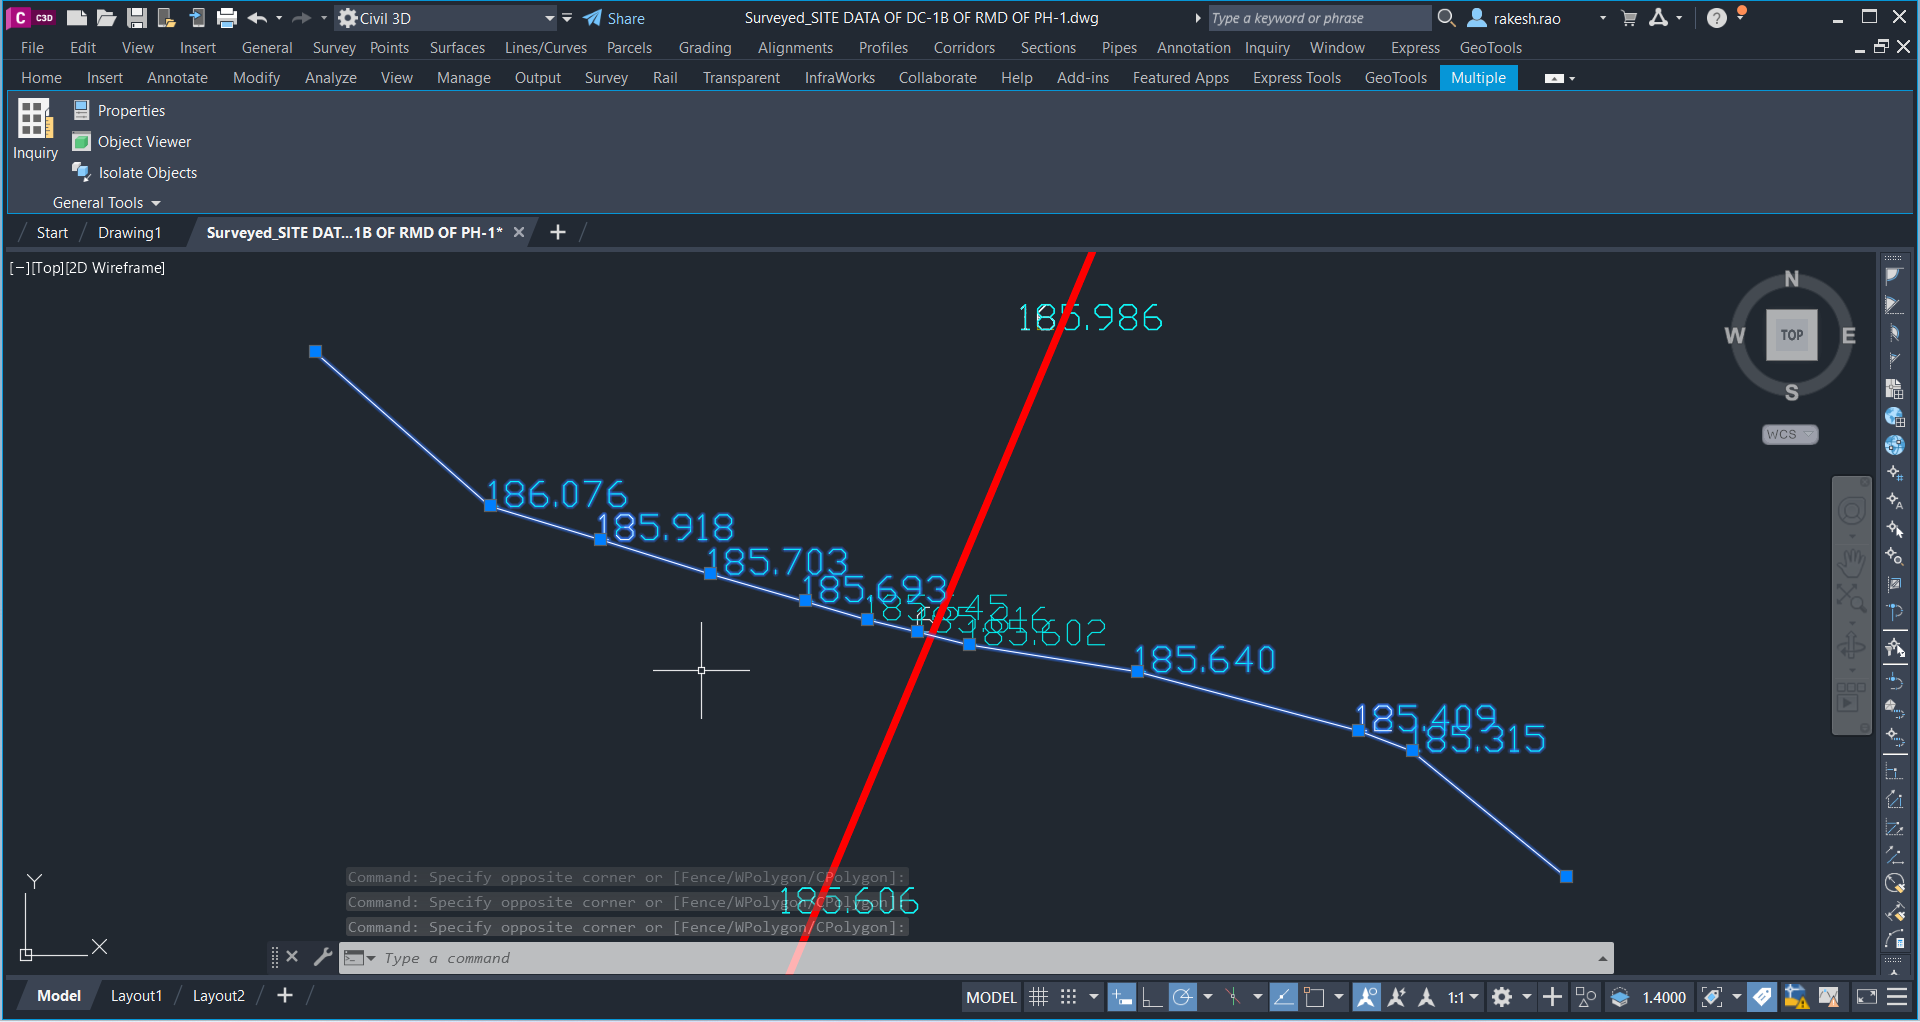
Task: Click the Share button in the title bar
Action: [x=613, y=17]
